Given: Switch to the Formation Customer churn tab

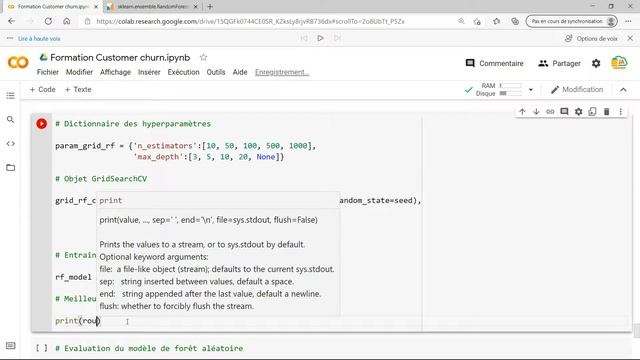Looking at the screenshot, I should (53, 7).
